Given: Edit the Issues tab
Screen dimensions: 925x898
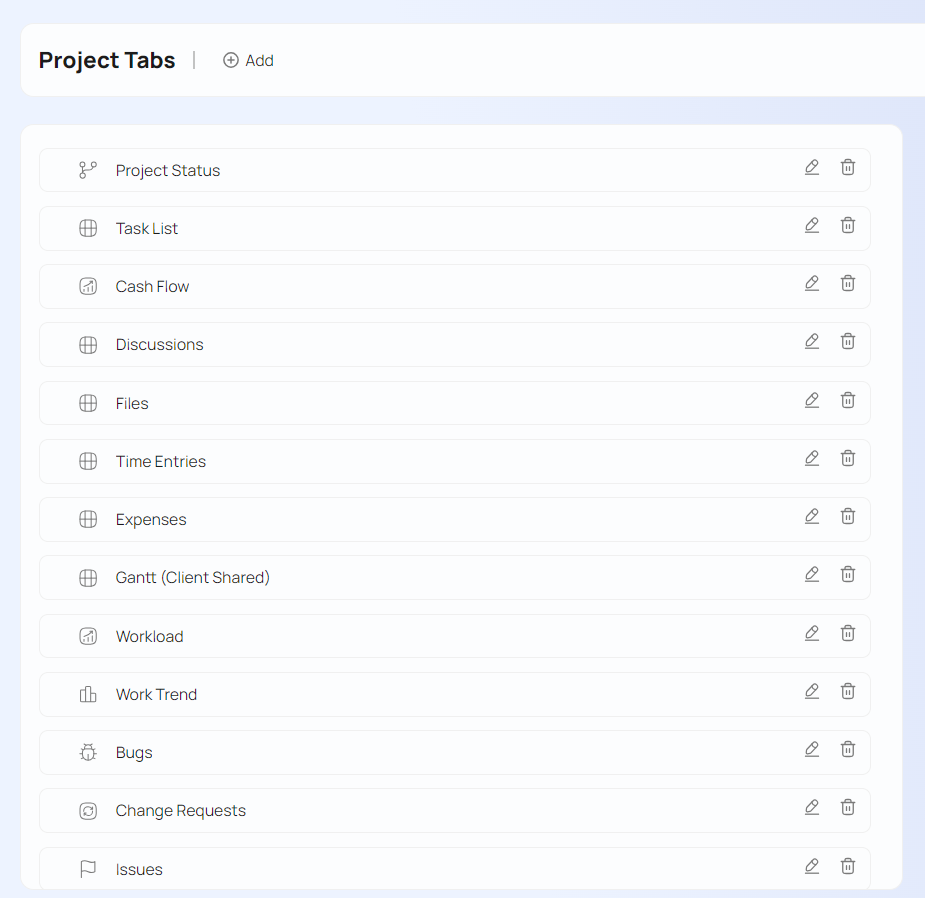Looking at the screenshot, I should pyautogui.click(x=812, y=867).
